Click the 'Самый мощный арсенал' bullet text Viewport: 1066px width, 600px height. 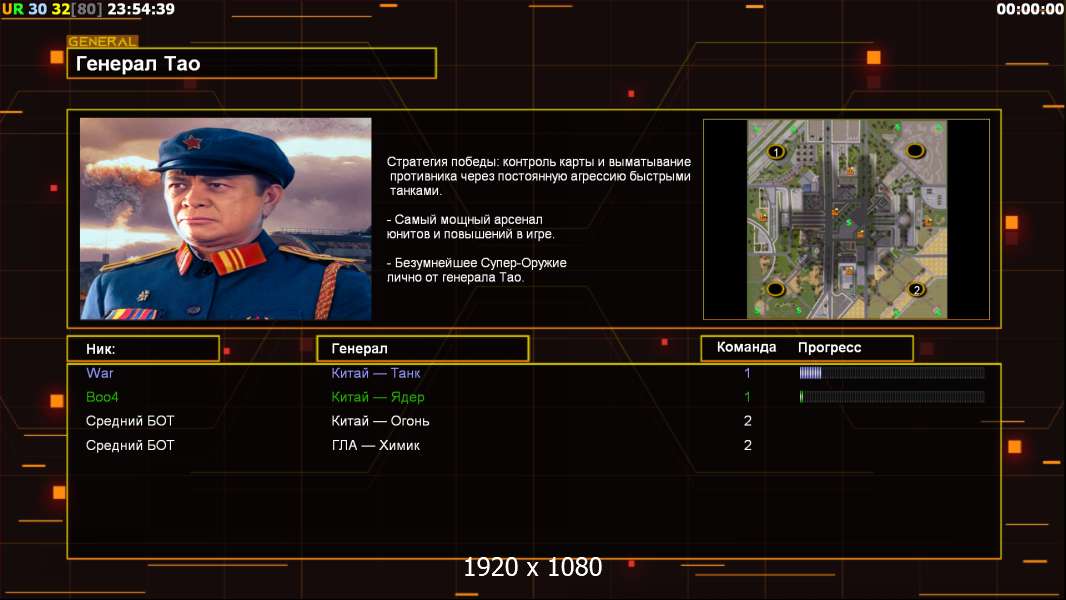(470, 227)
